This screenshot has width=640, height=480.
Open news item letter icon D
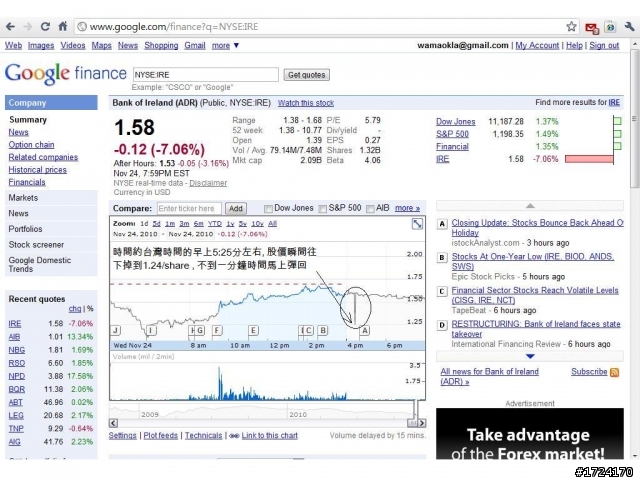coord(442,325)
